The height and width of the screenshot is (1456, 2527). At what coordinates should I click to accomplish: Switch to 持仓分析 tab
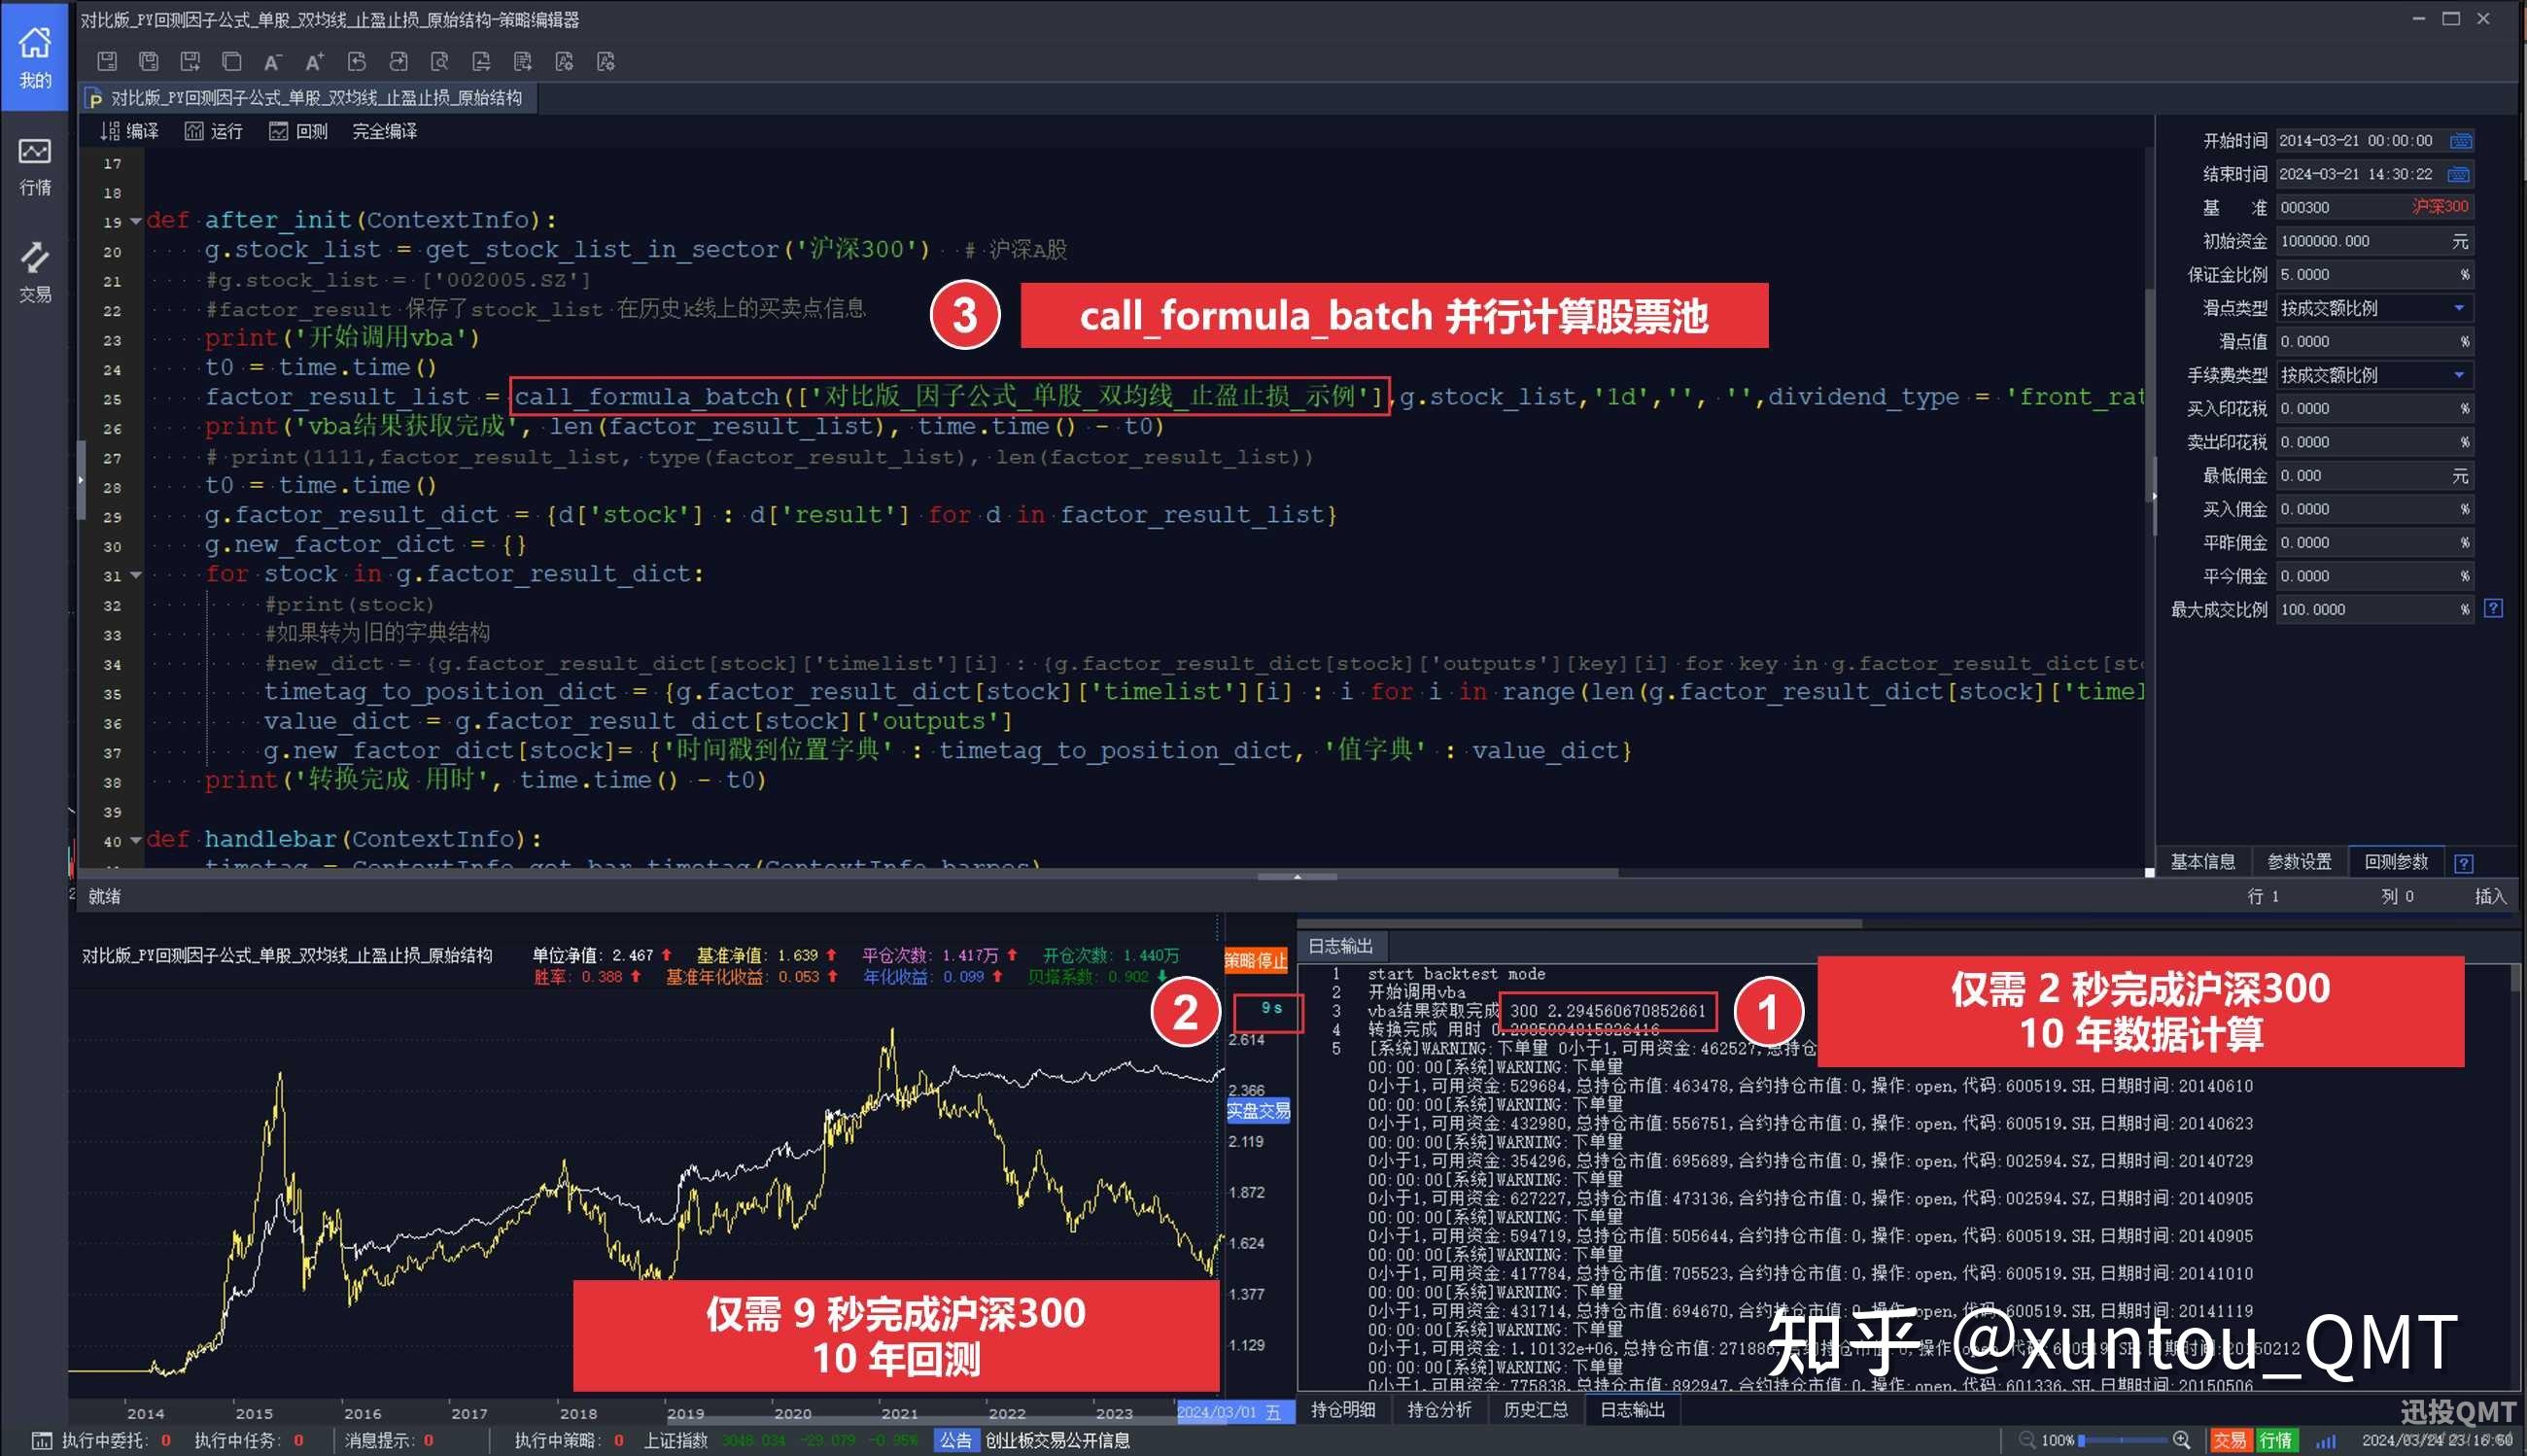1439,1410
